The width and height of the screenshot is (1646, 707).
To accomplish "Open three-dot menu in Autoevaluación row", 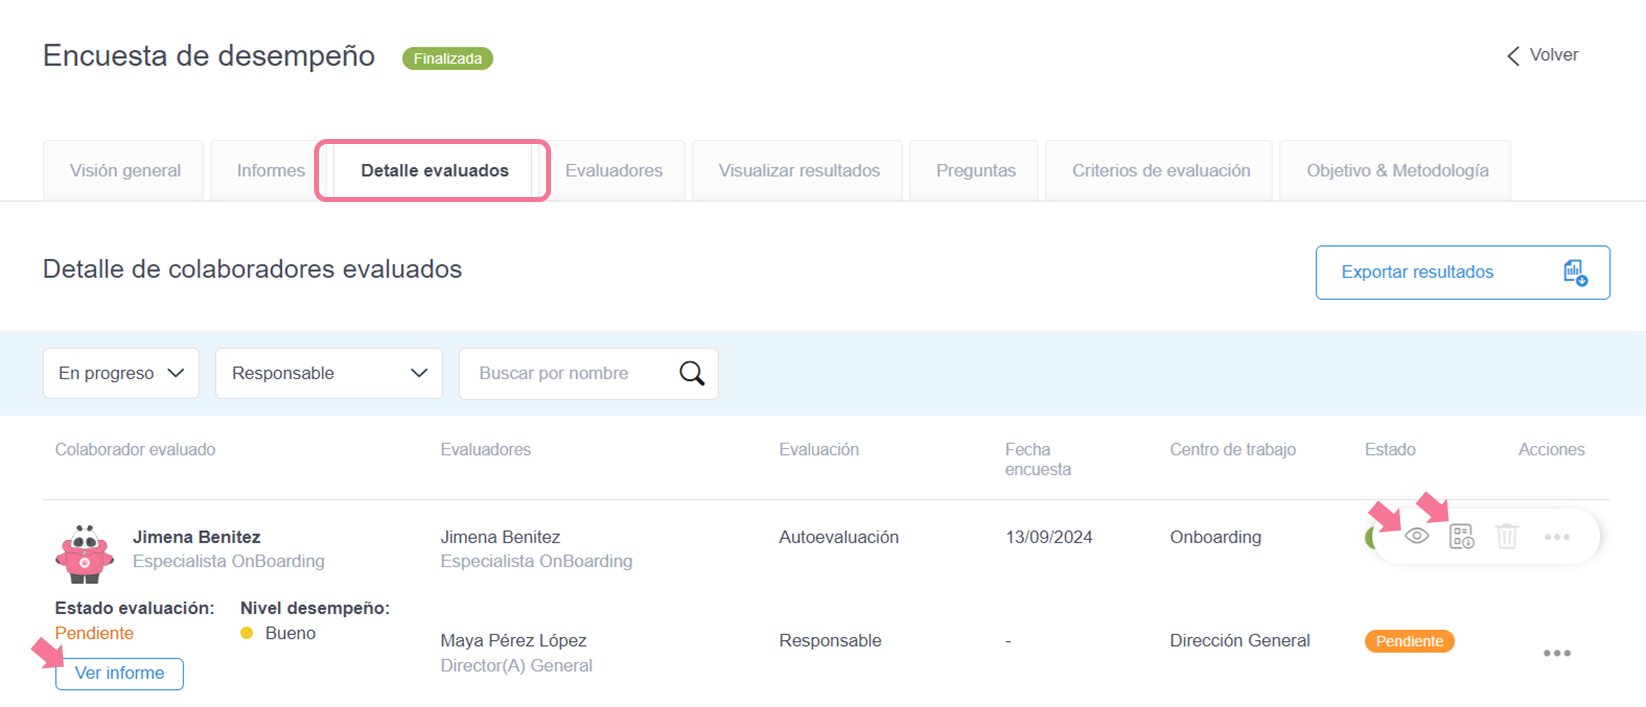I will 1556,537.
